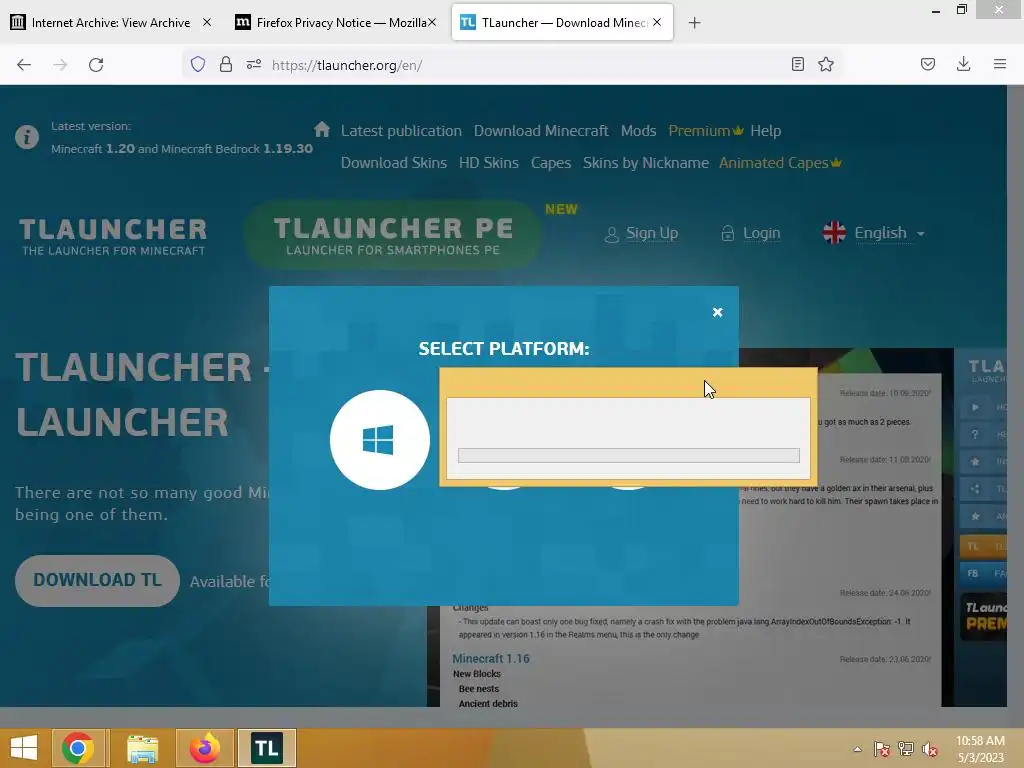This screenshot has height=768, width=1024.
Task: Open the Mods section
Action: pyautogui.click(x=638, y=131)
